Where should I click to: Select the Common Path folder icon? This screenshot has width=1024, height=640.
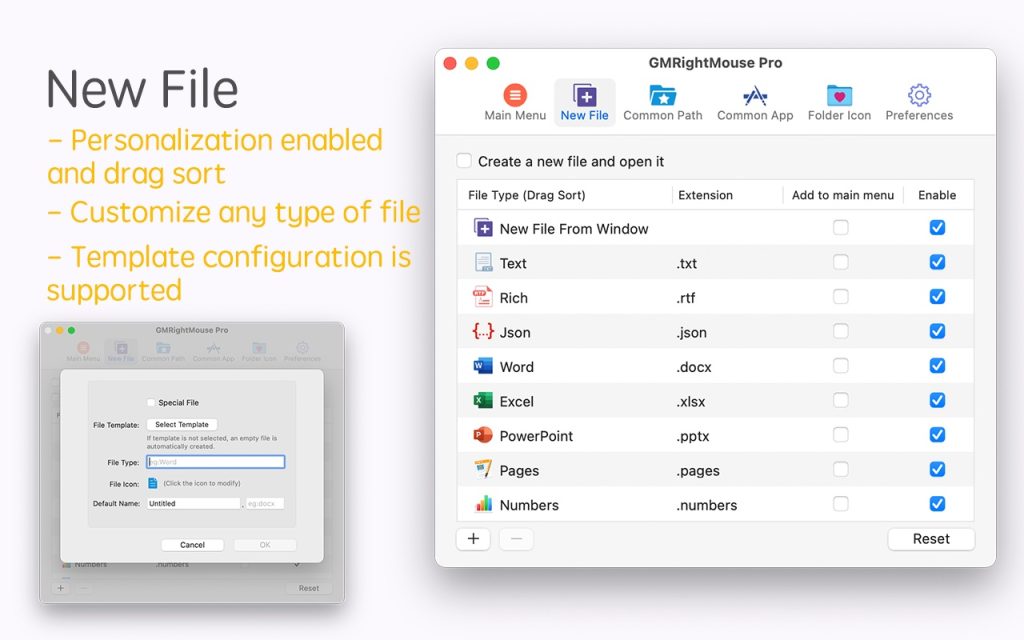click(662, 95)
